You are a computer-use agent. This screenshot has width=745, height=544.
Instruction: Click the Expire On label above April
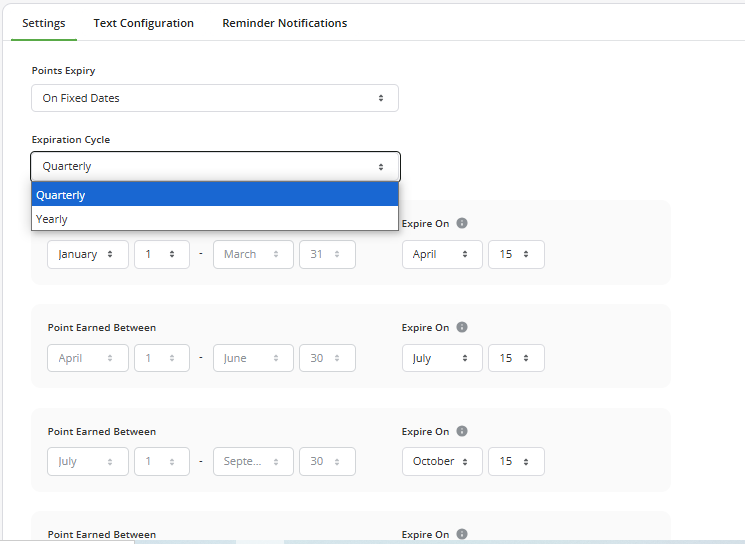coord(425,224)
